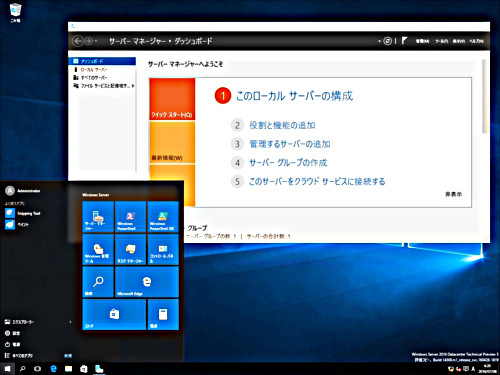The height and width of the screenshot is (375, 500).
Task: Expand the エクスプローラー jump list arrow
Action: (x=70, y=322)
